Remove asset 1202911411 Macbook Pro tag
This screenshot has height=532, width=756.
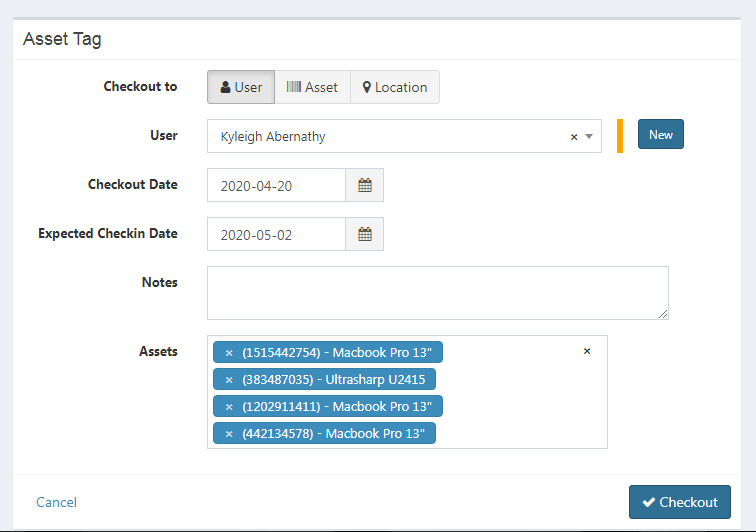pyautogui.click(x=229, y=407)
